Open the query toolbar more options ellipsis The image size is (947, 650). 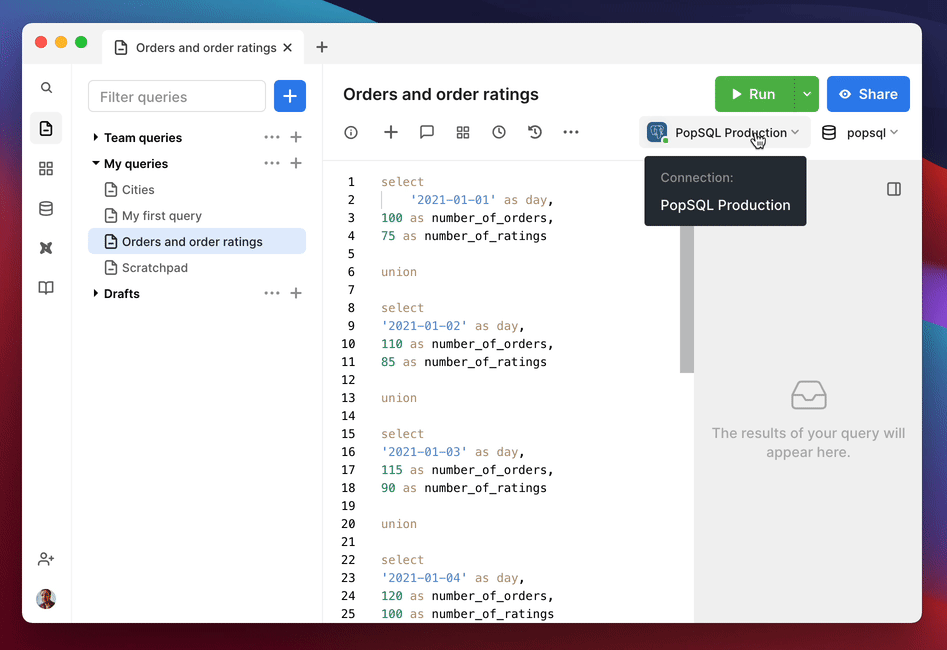pyautogui.click(x=571, y=132)
